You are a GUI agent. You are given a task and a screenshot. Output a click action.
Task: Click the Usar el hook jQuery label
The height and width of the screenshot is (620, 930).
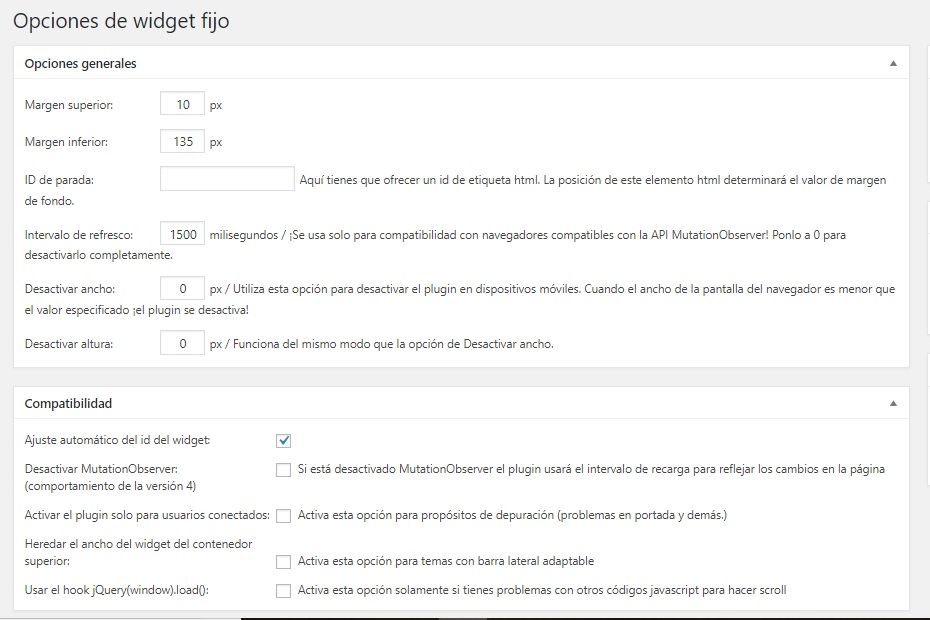(117, 590)
